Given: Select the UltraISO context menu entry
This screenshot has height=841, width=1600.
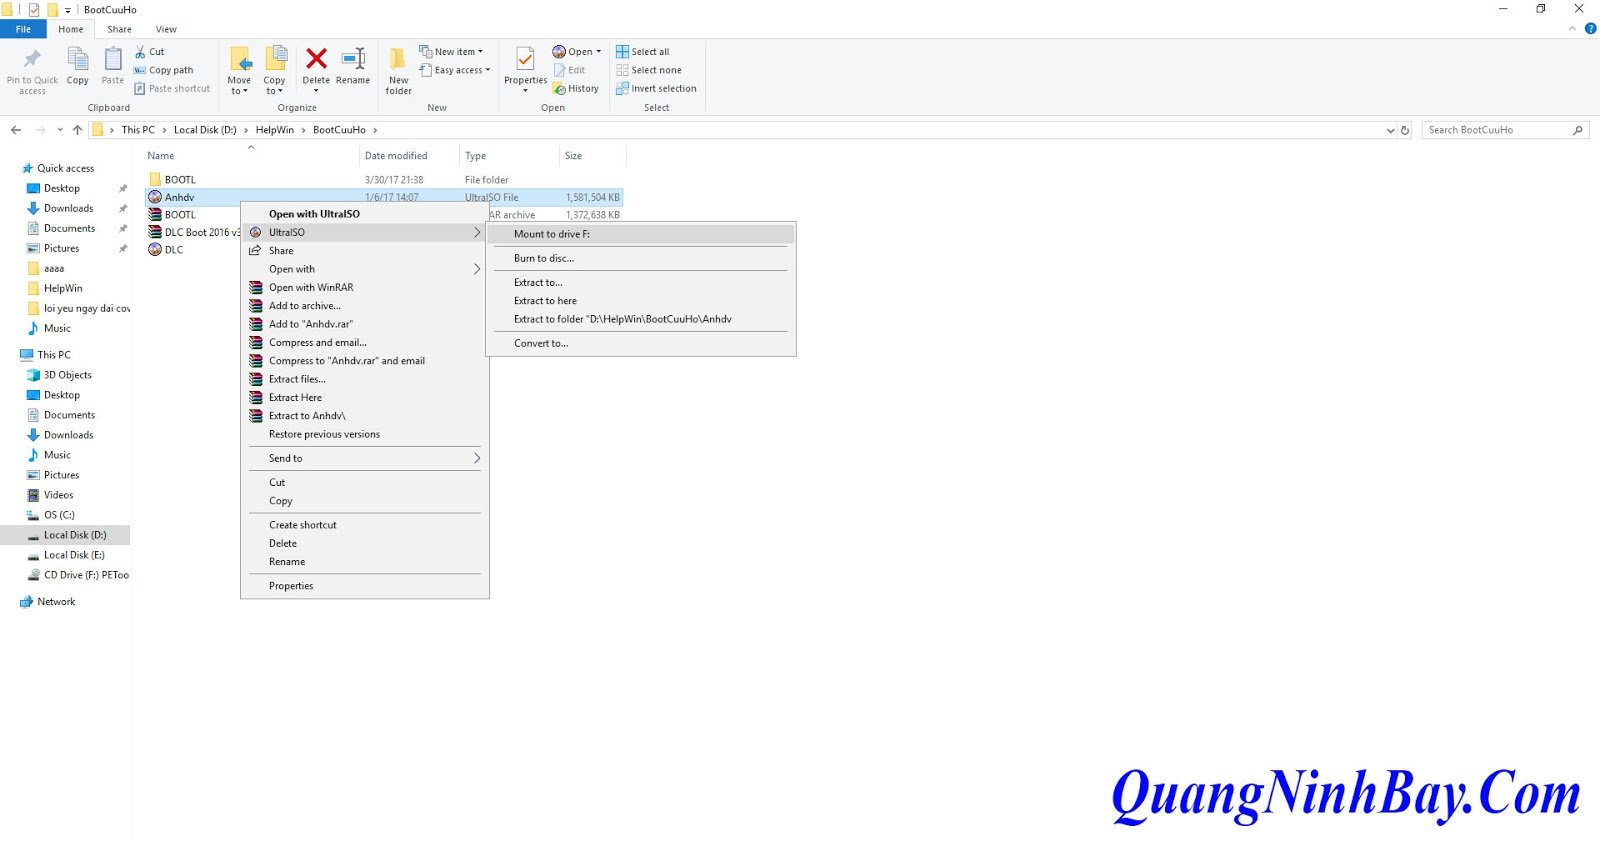Looking at the screenshot, I should point(365,232).
